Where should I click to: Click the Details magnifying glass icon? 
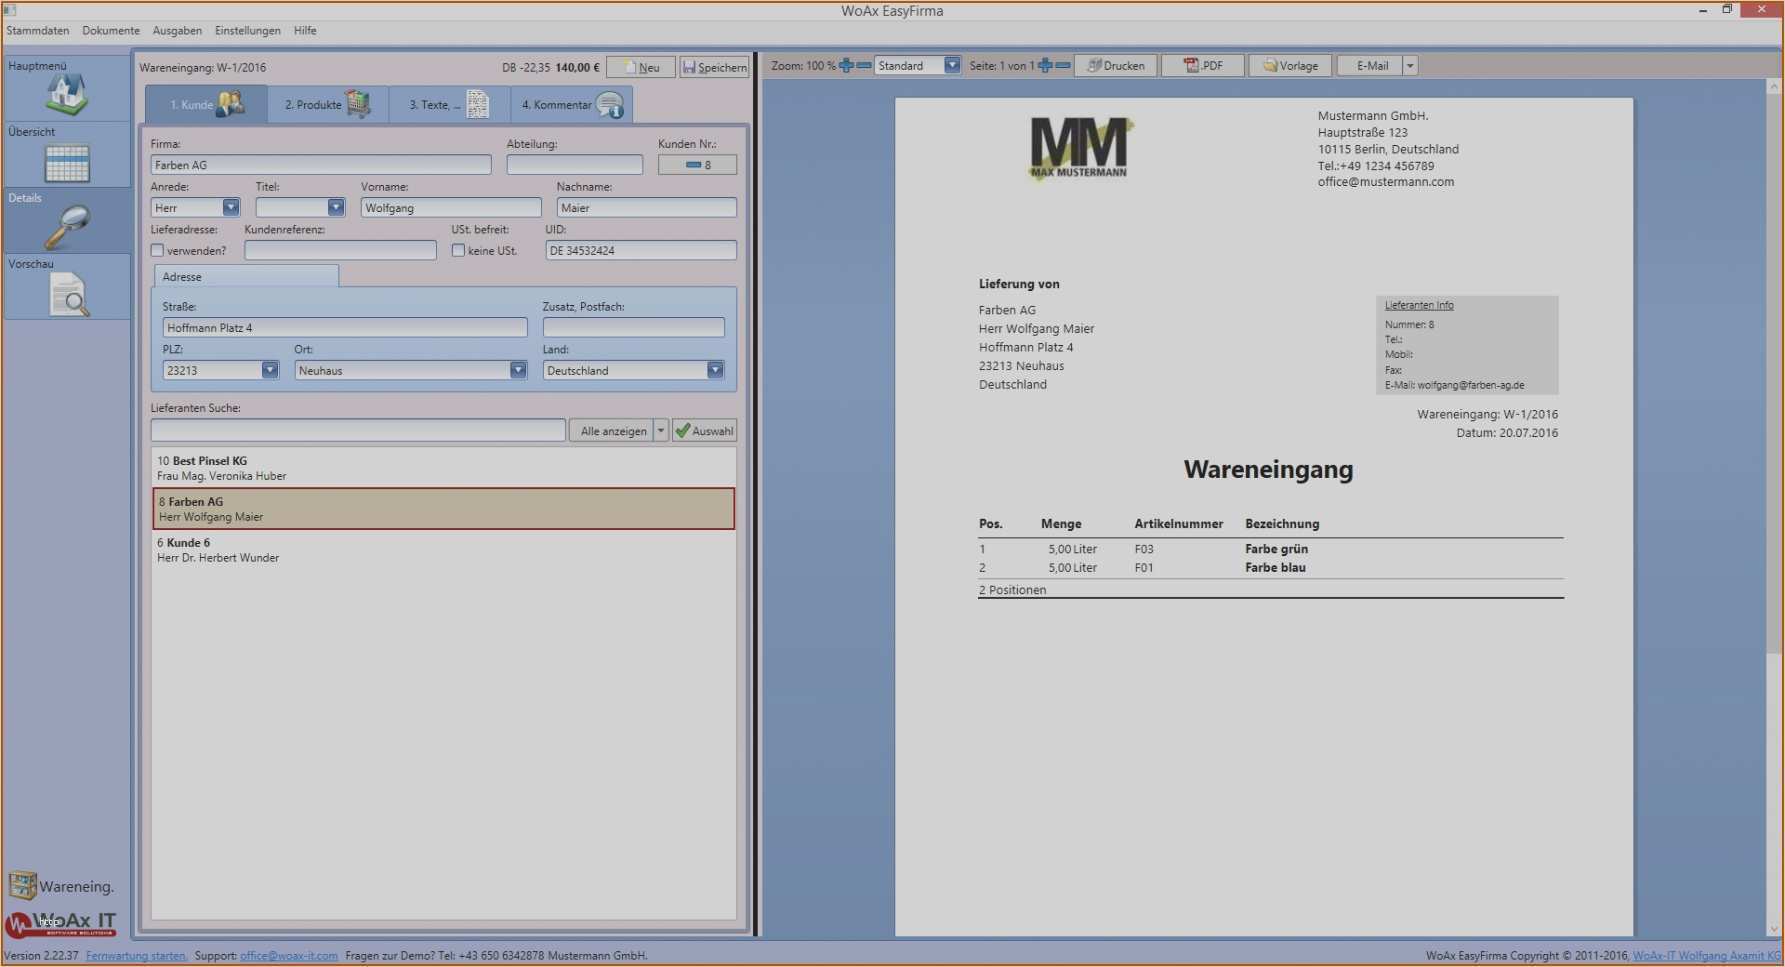click(67, 228)
